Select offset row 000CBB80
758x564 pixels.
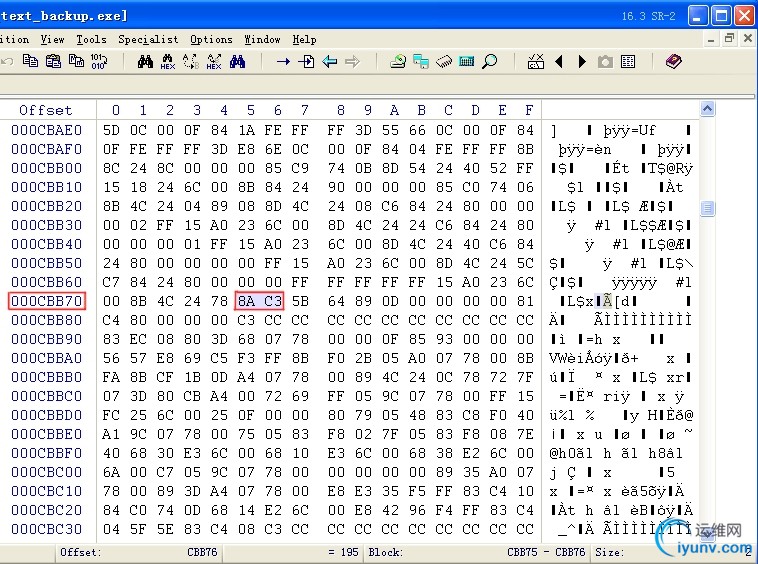[x=47, y=320]
